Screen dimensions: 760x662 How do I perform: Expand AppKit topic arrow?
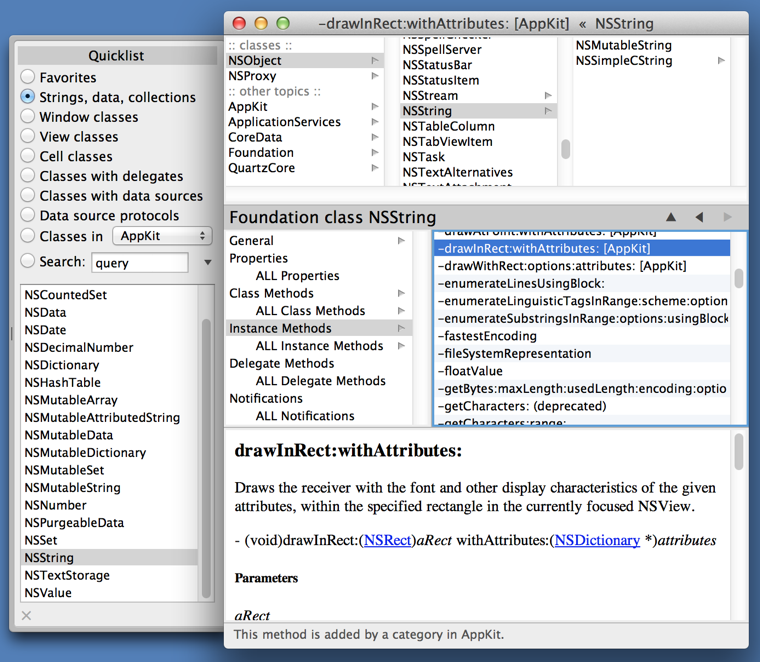375,106
